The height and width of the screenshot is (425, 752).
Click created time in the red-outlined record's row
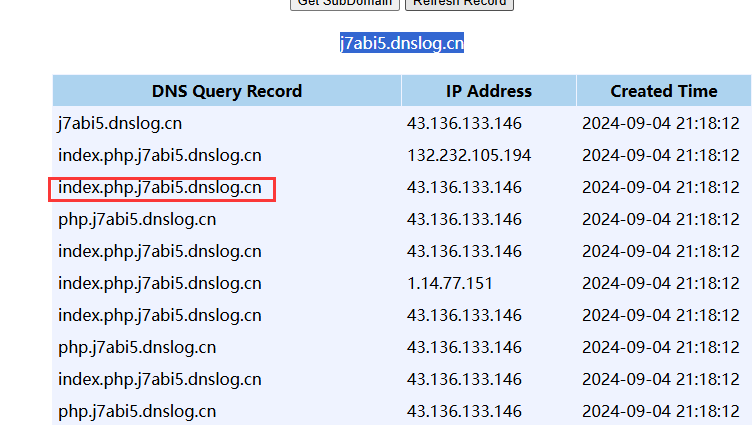click(x=660, y=187)
